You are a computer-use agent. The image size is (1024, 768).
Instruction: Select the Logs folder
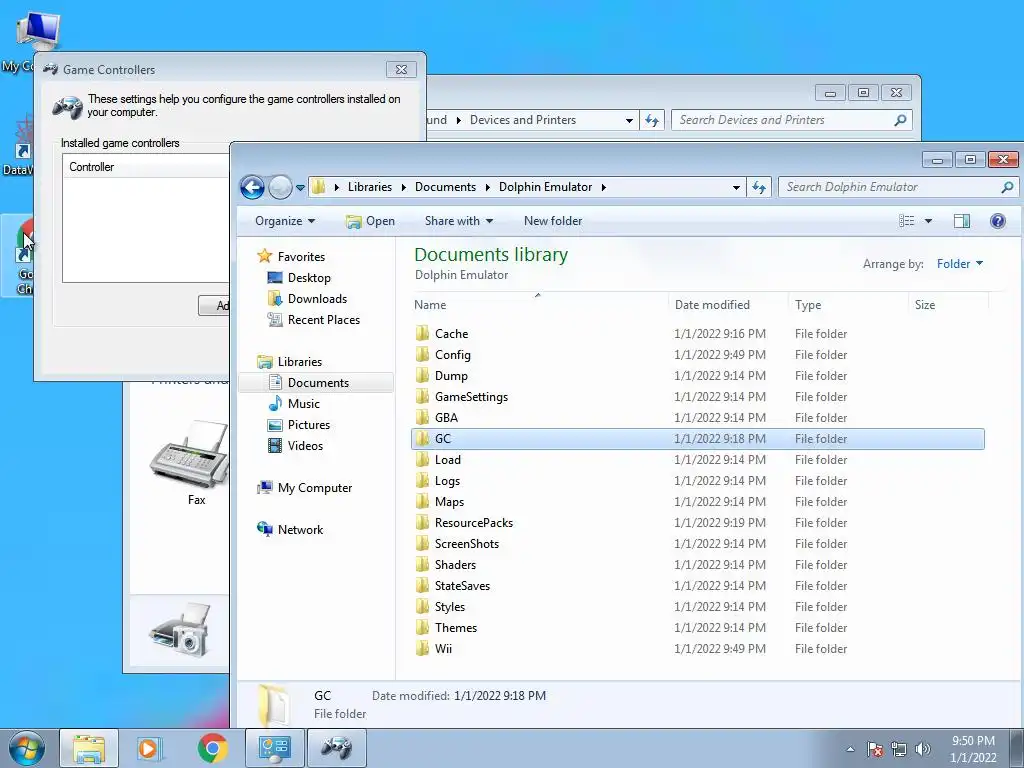click(x=447, y=481)
